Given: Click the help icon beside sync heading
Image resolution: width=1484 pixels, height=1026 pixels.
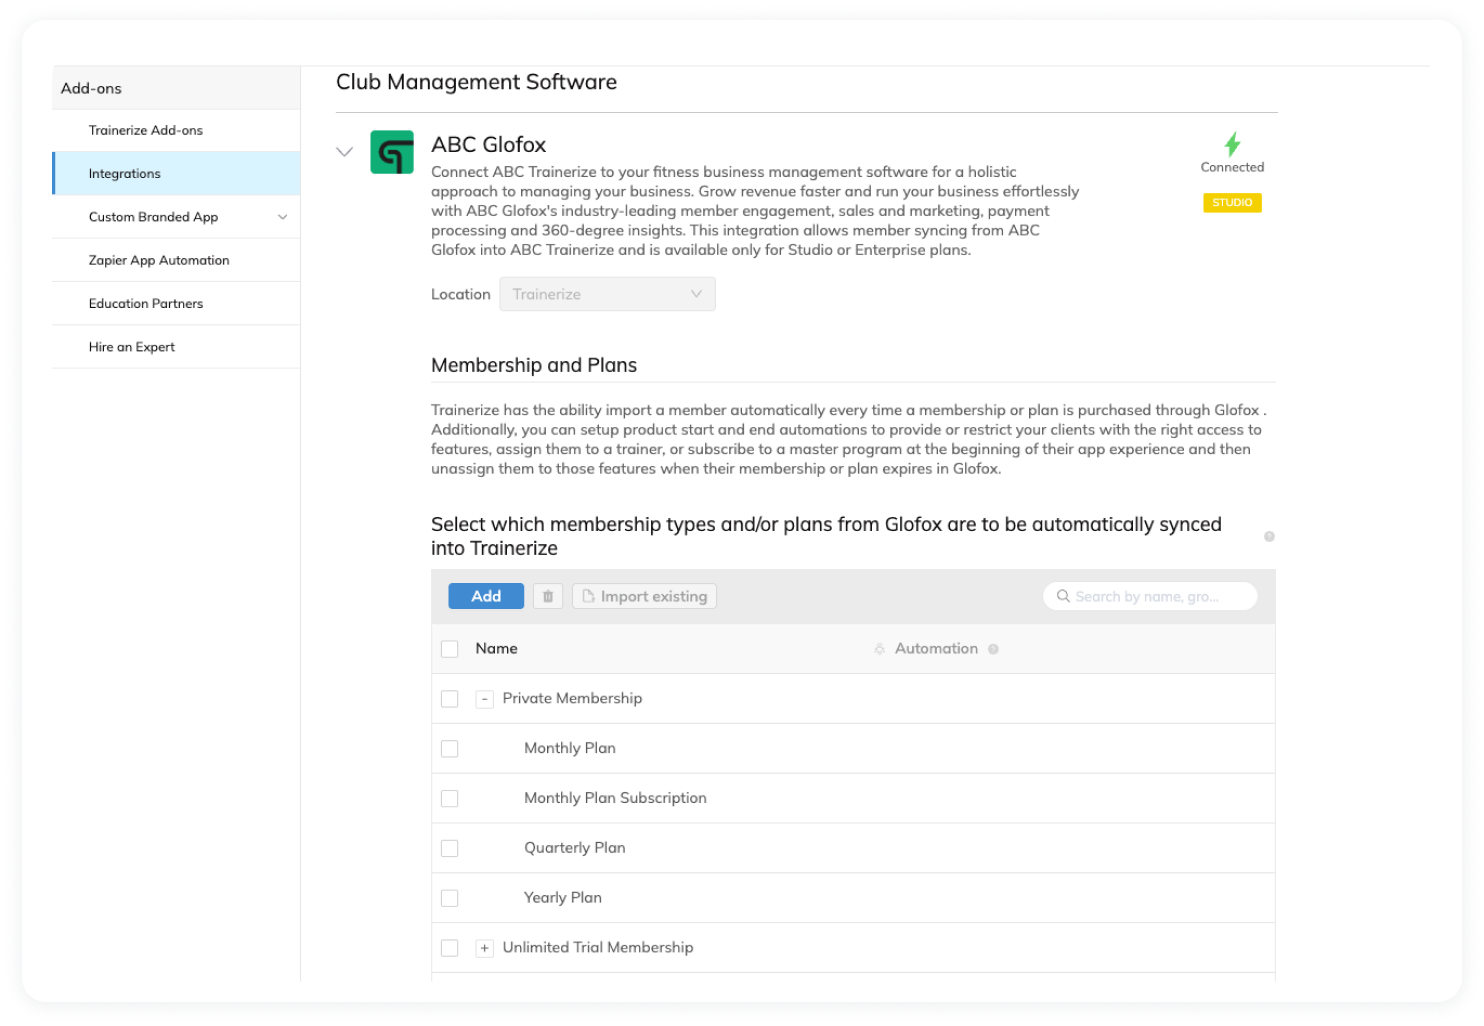Looking at the screenshot, I should 1269,537.
